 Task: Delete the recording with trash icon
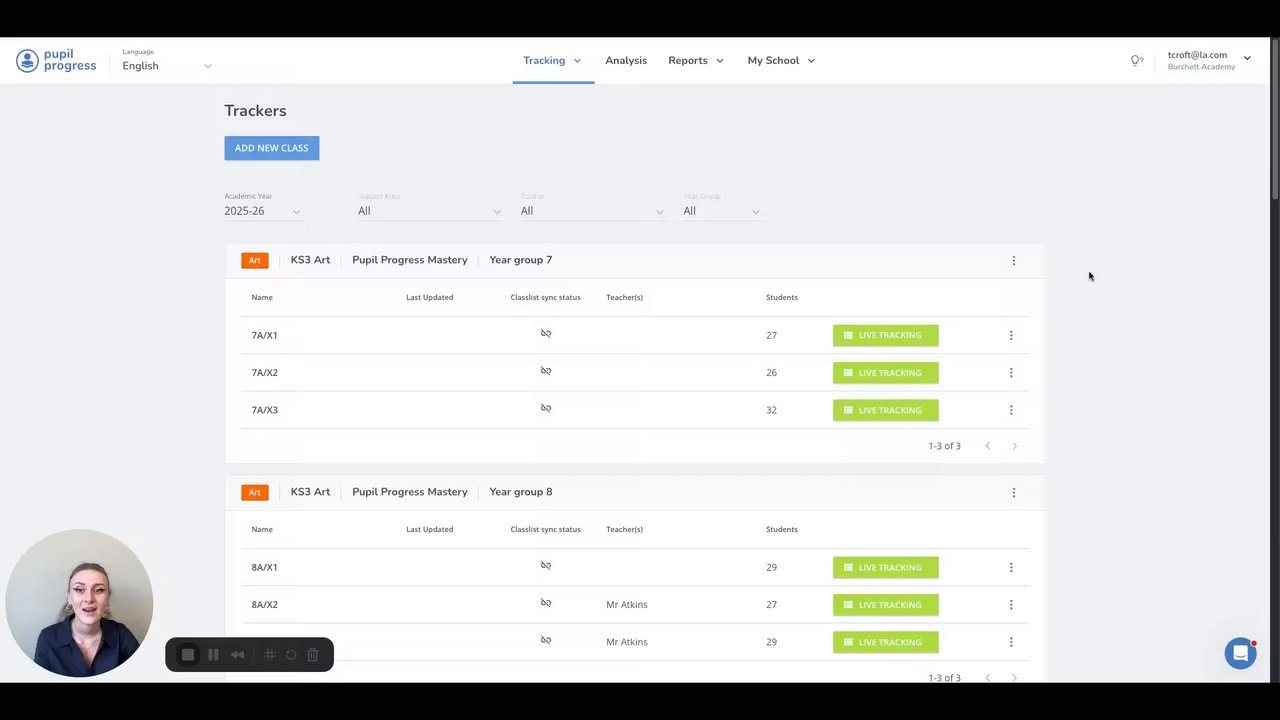[313, 655]
